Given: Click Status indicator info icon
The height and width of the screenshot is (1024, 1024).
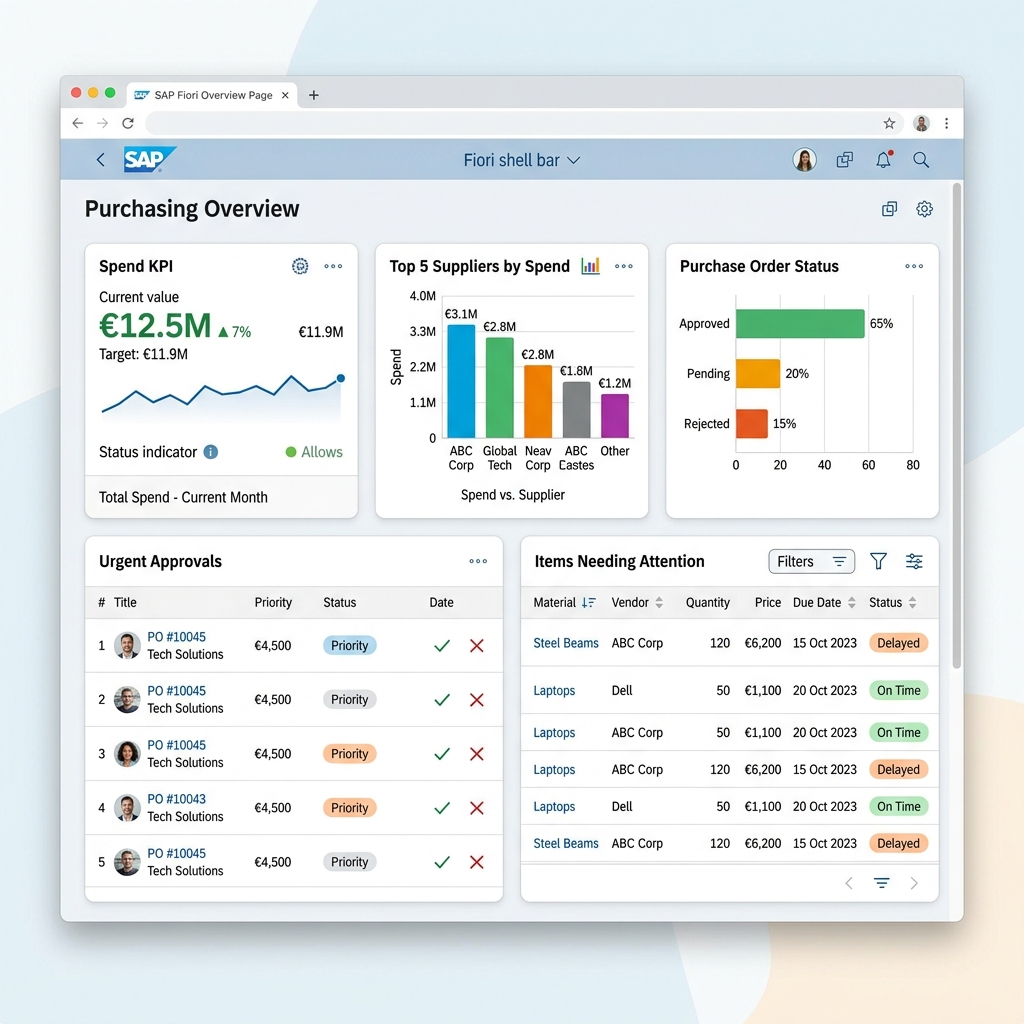Looking at the screenshot, I should [210, 452].
